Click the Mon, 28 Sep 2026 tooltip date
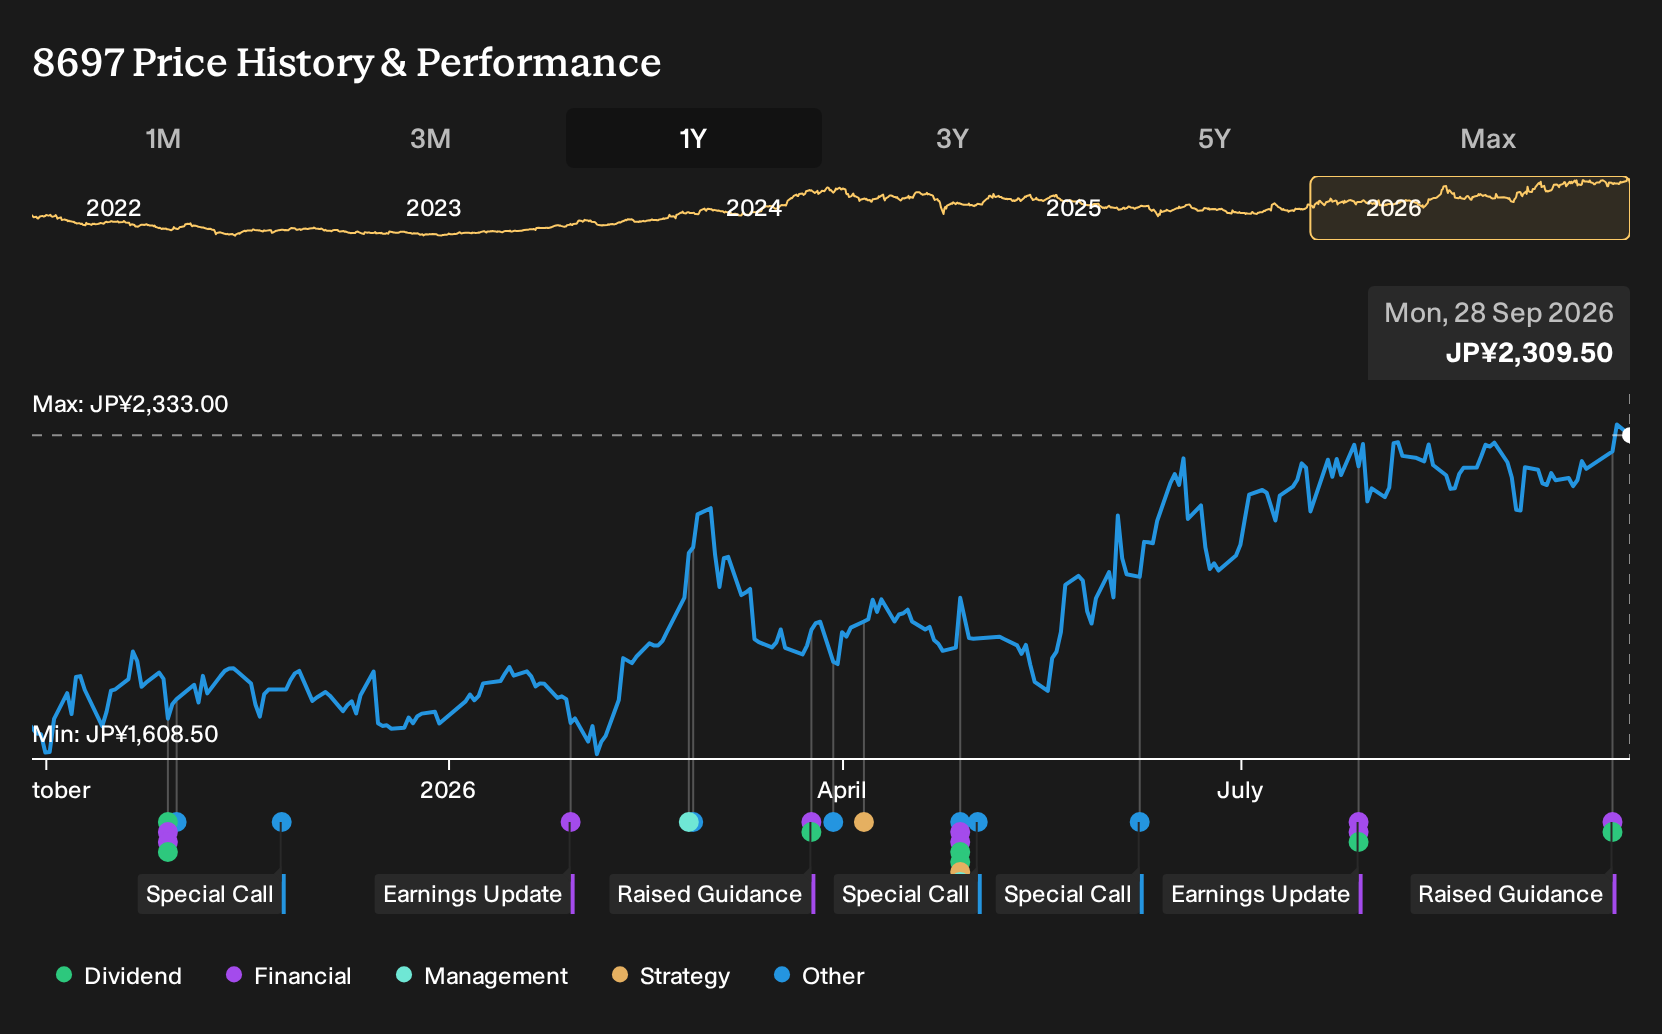The height and width of the screenshot is (1034, 1662). pos(1499,313)
